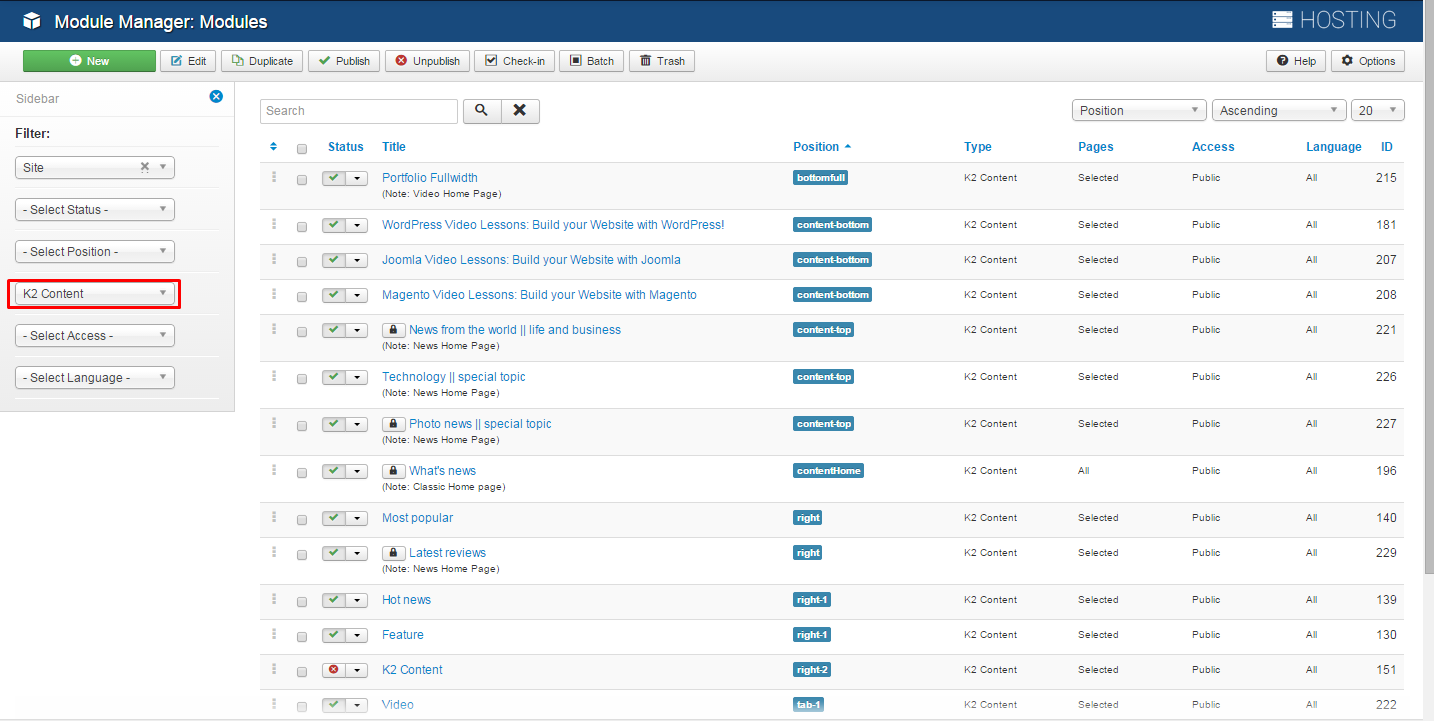Toggle published status of Most popular module
Viewport: 1434px width, 721px height.
tap(334, 518)
